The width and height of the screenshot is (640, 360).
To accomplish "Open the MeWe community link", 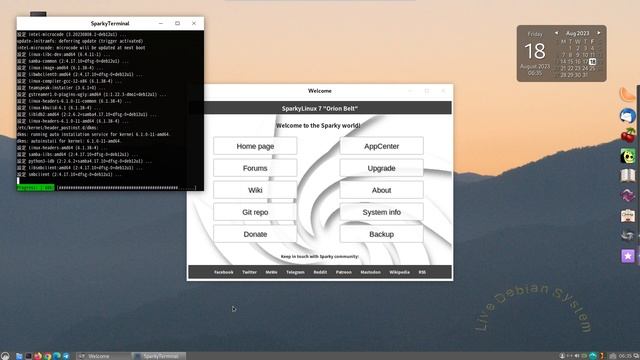I will coord(271,272).
